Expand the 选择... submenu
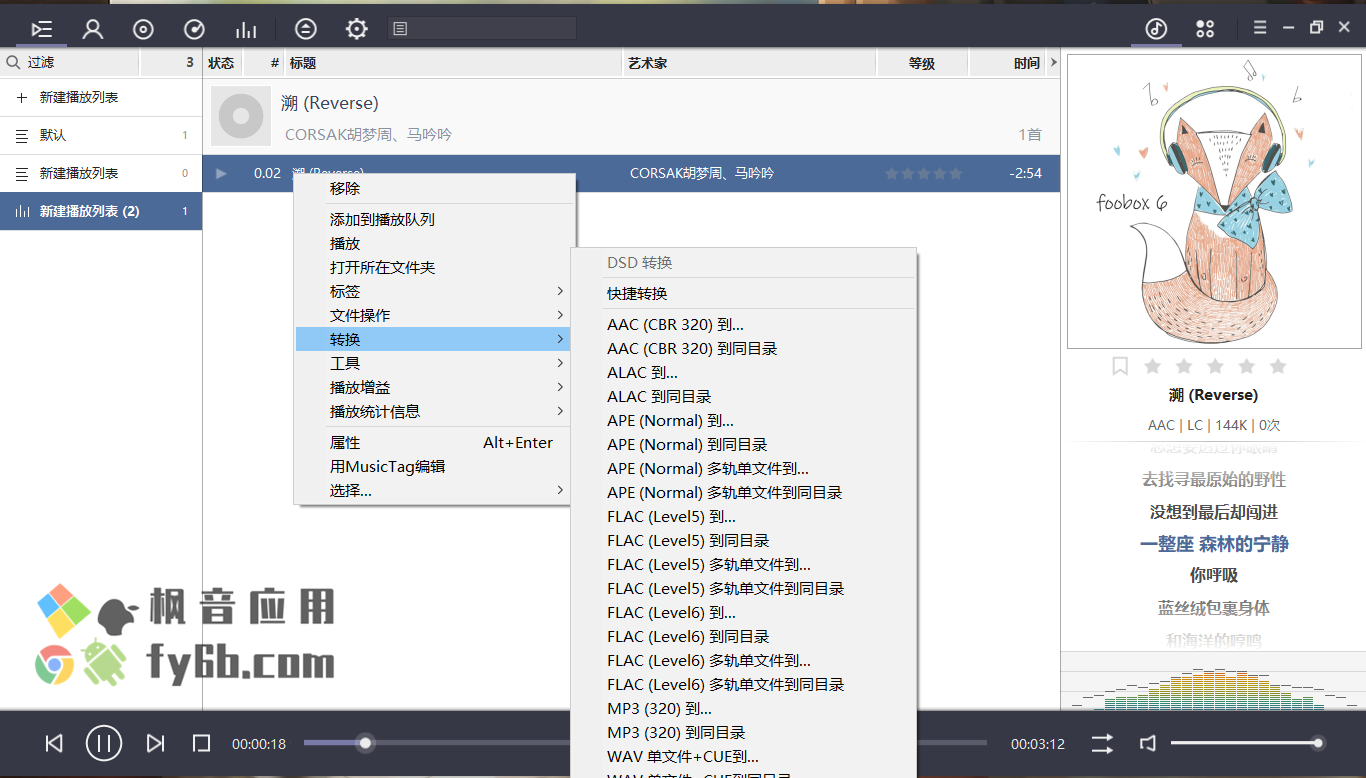This screenshot has width=1366, height=778. [x=434, y=490]
